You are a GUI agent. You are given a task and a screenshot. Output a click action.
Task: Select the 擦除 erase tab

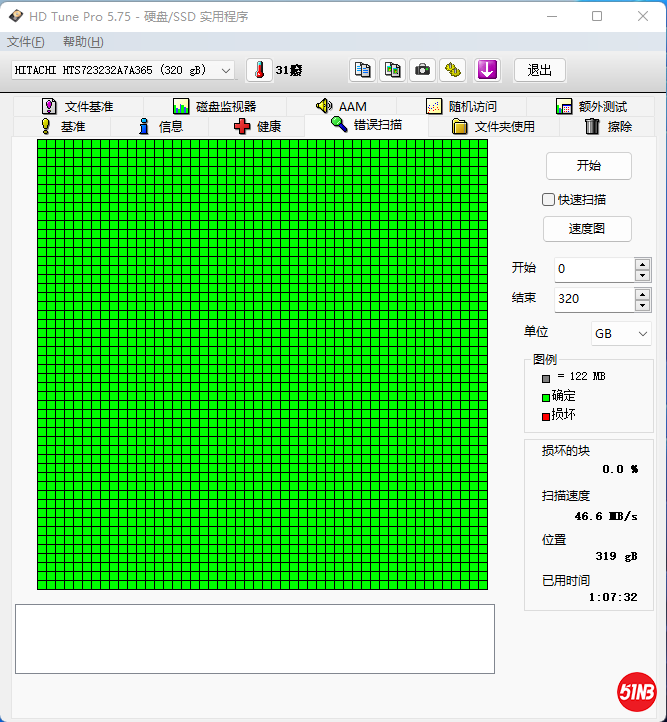point(608,126)
